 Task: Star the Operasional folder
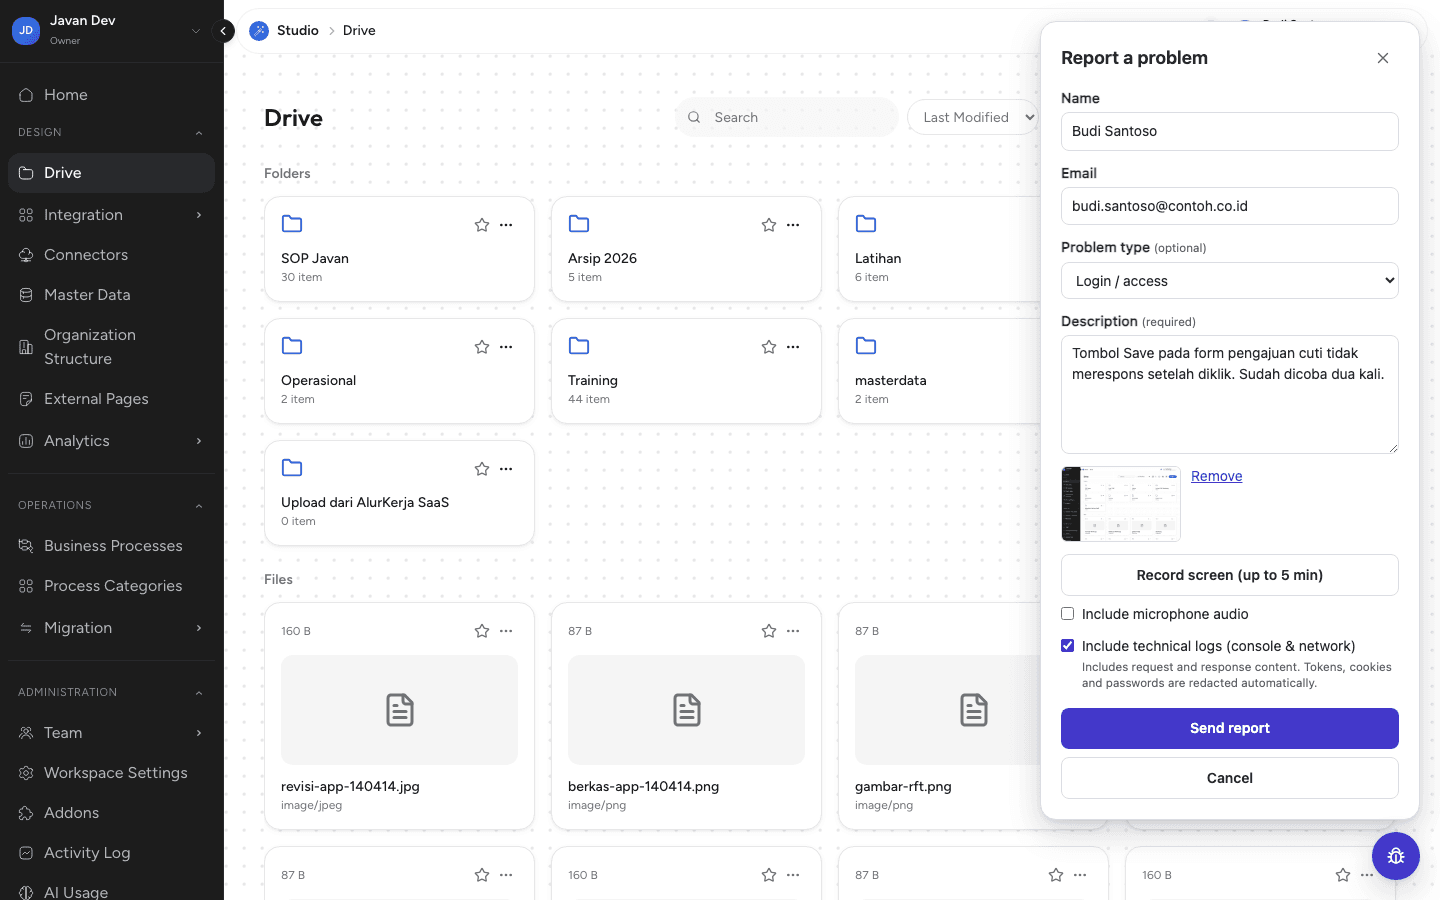[482, 347]
